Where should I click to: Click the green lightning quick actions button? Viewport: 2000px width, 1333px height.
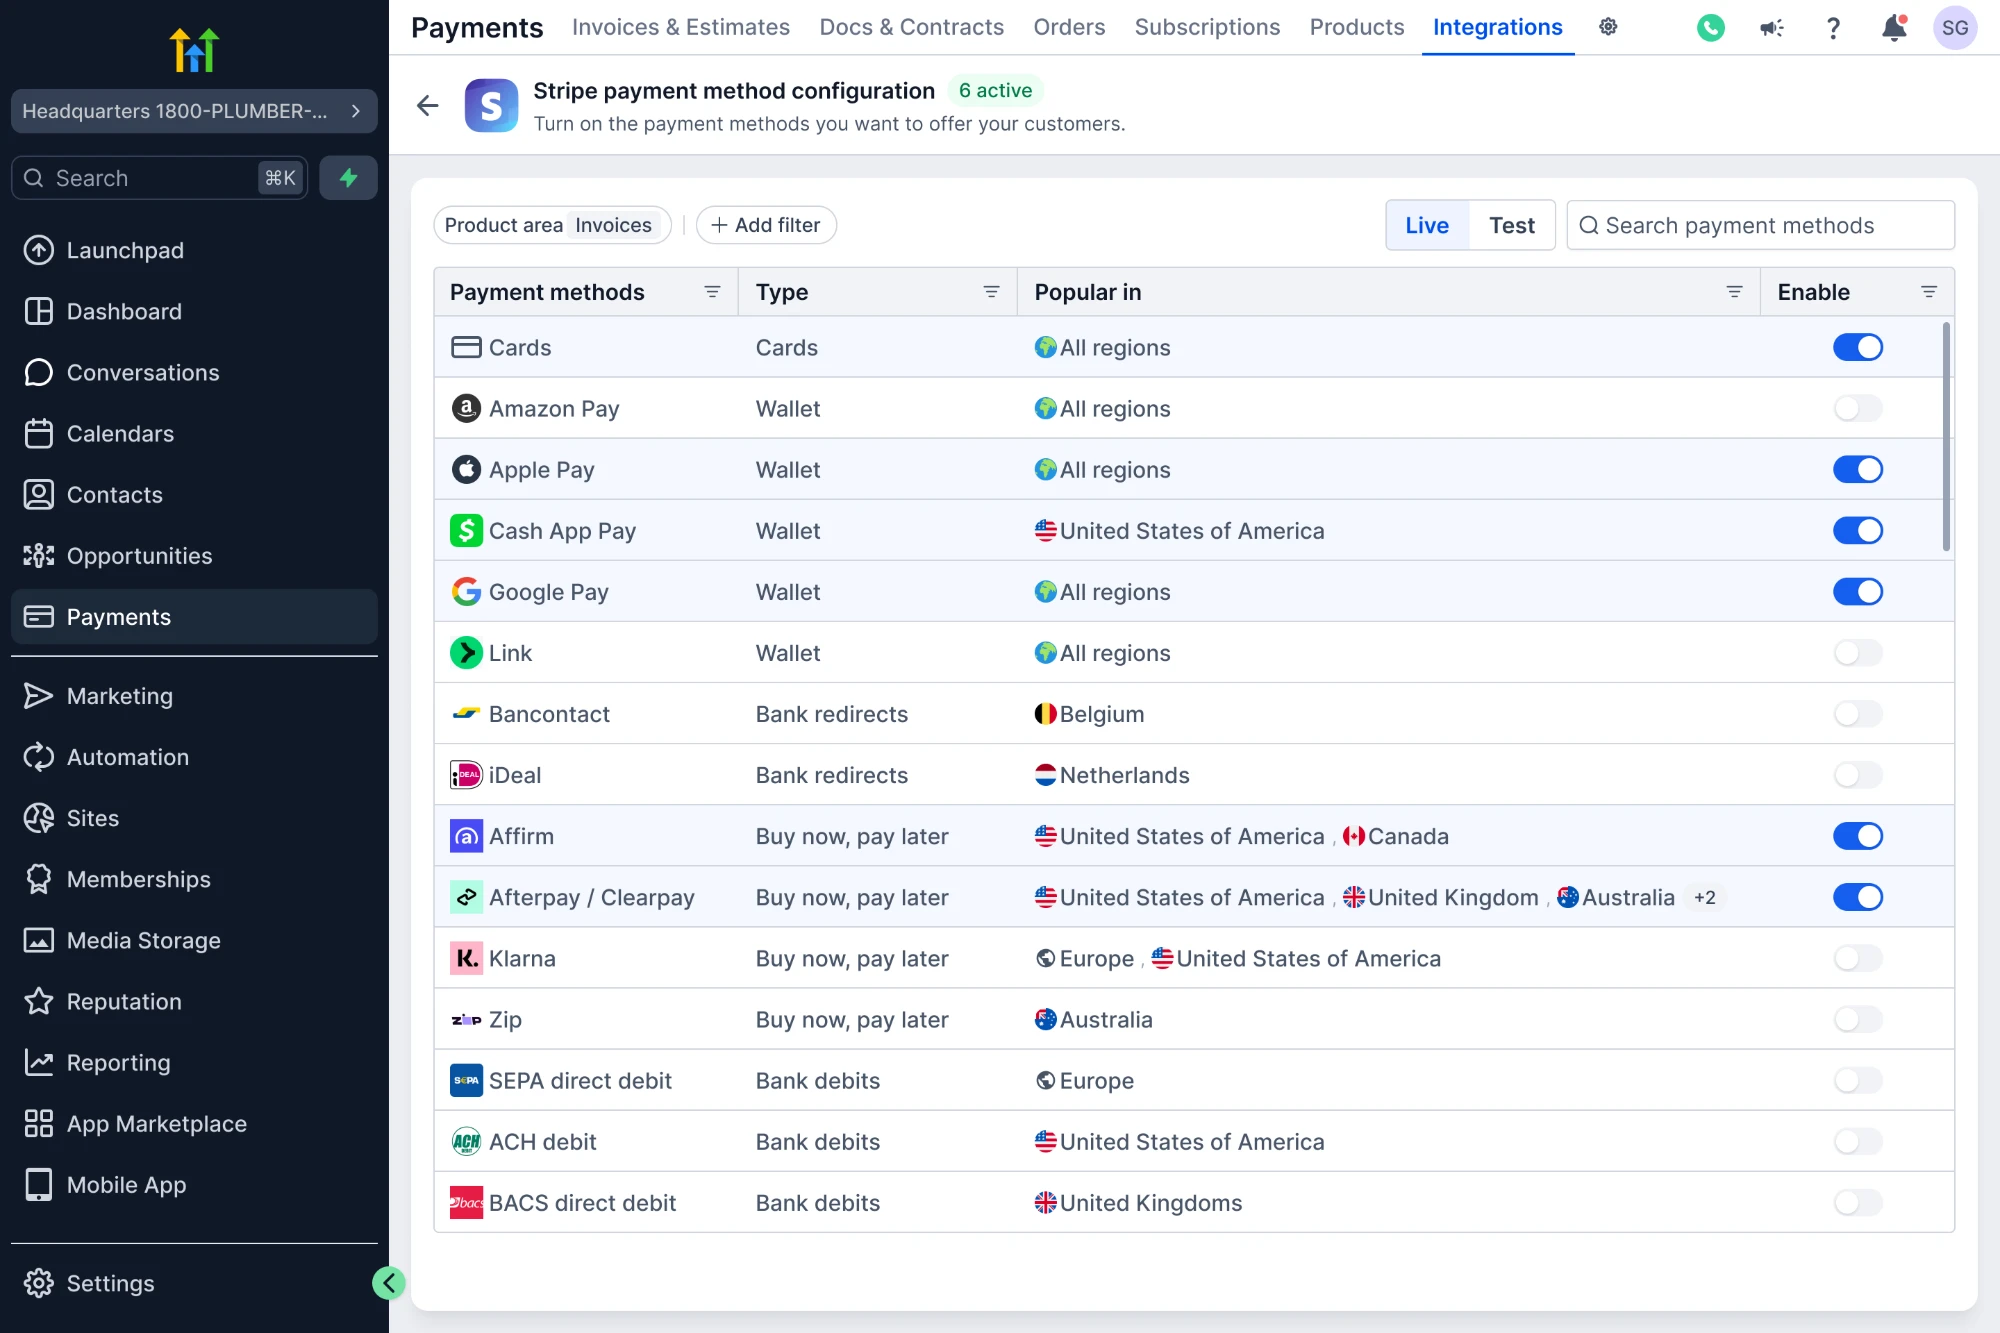[x=348, y=178]
